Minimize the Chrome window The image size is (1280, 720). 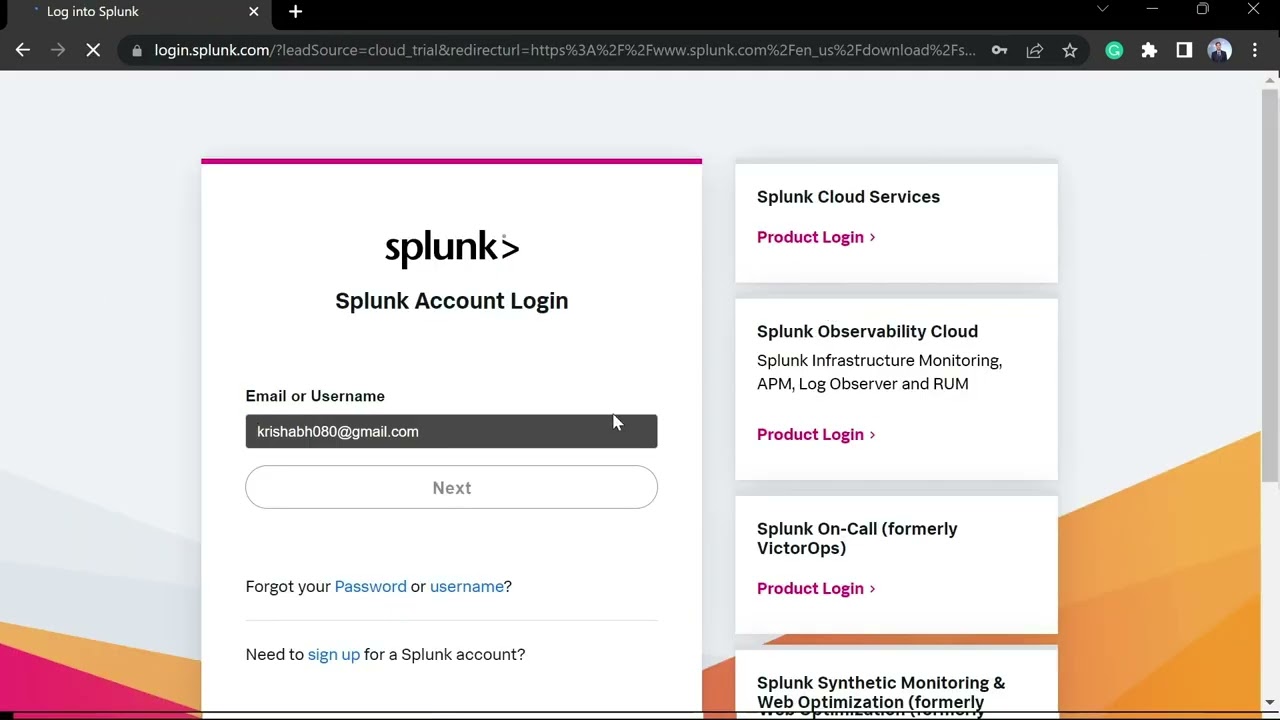1152,10
